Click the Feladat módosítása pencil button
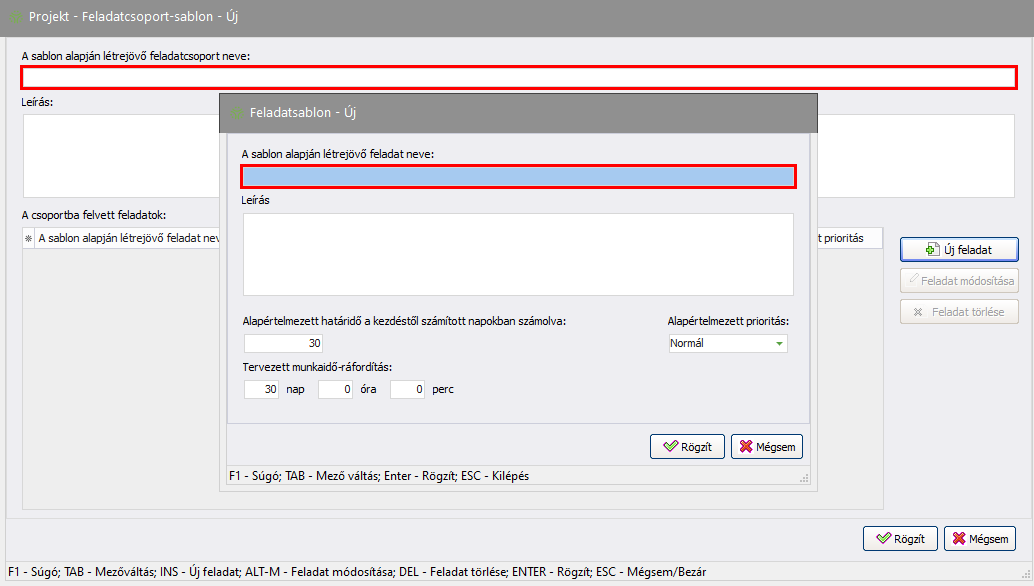The height and width of the screenshot is (586, 1034). click(x=959, y=281)
